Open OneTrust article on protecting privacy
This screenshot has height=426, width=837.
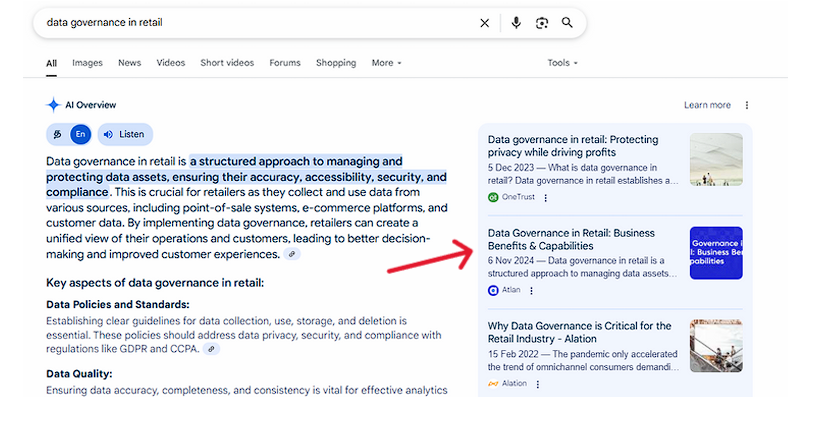[573, 146]
